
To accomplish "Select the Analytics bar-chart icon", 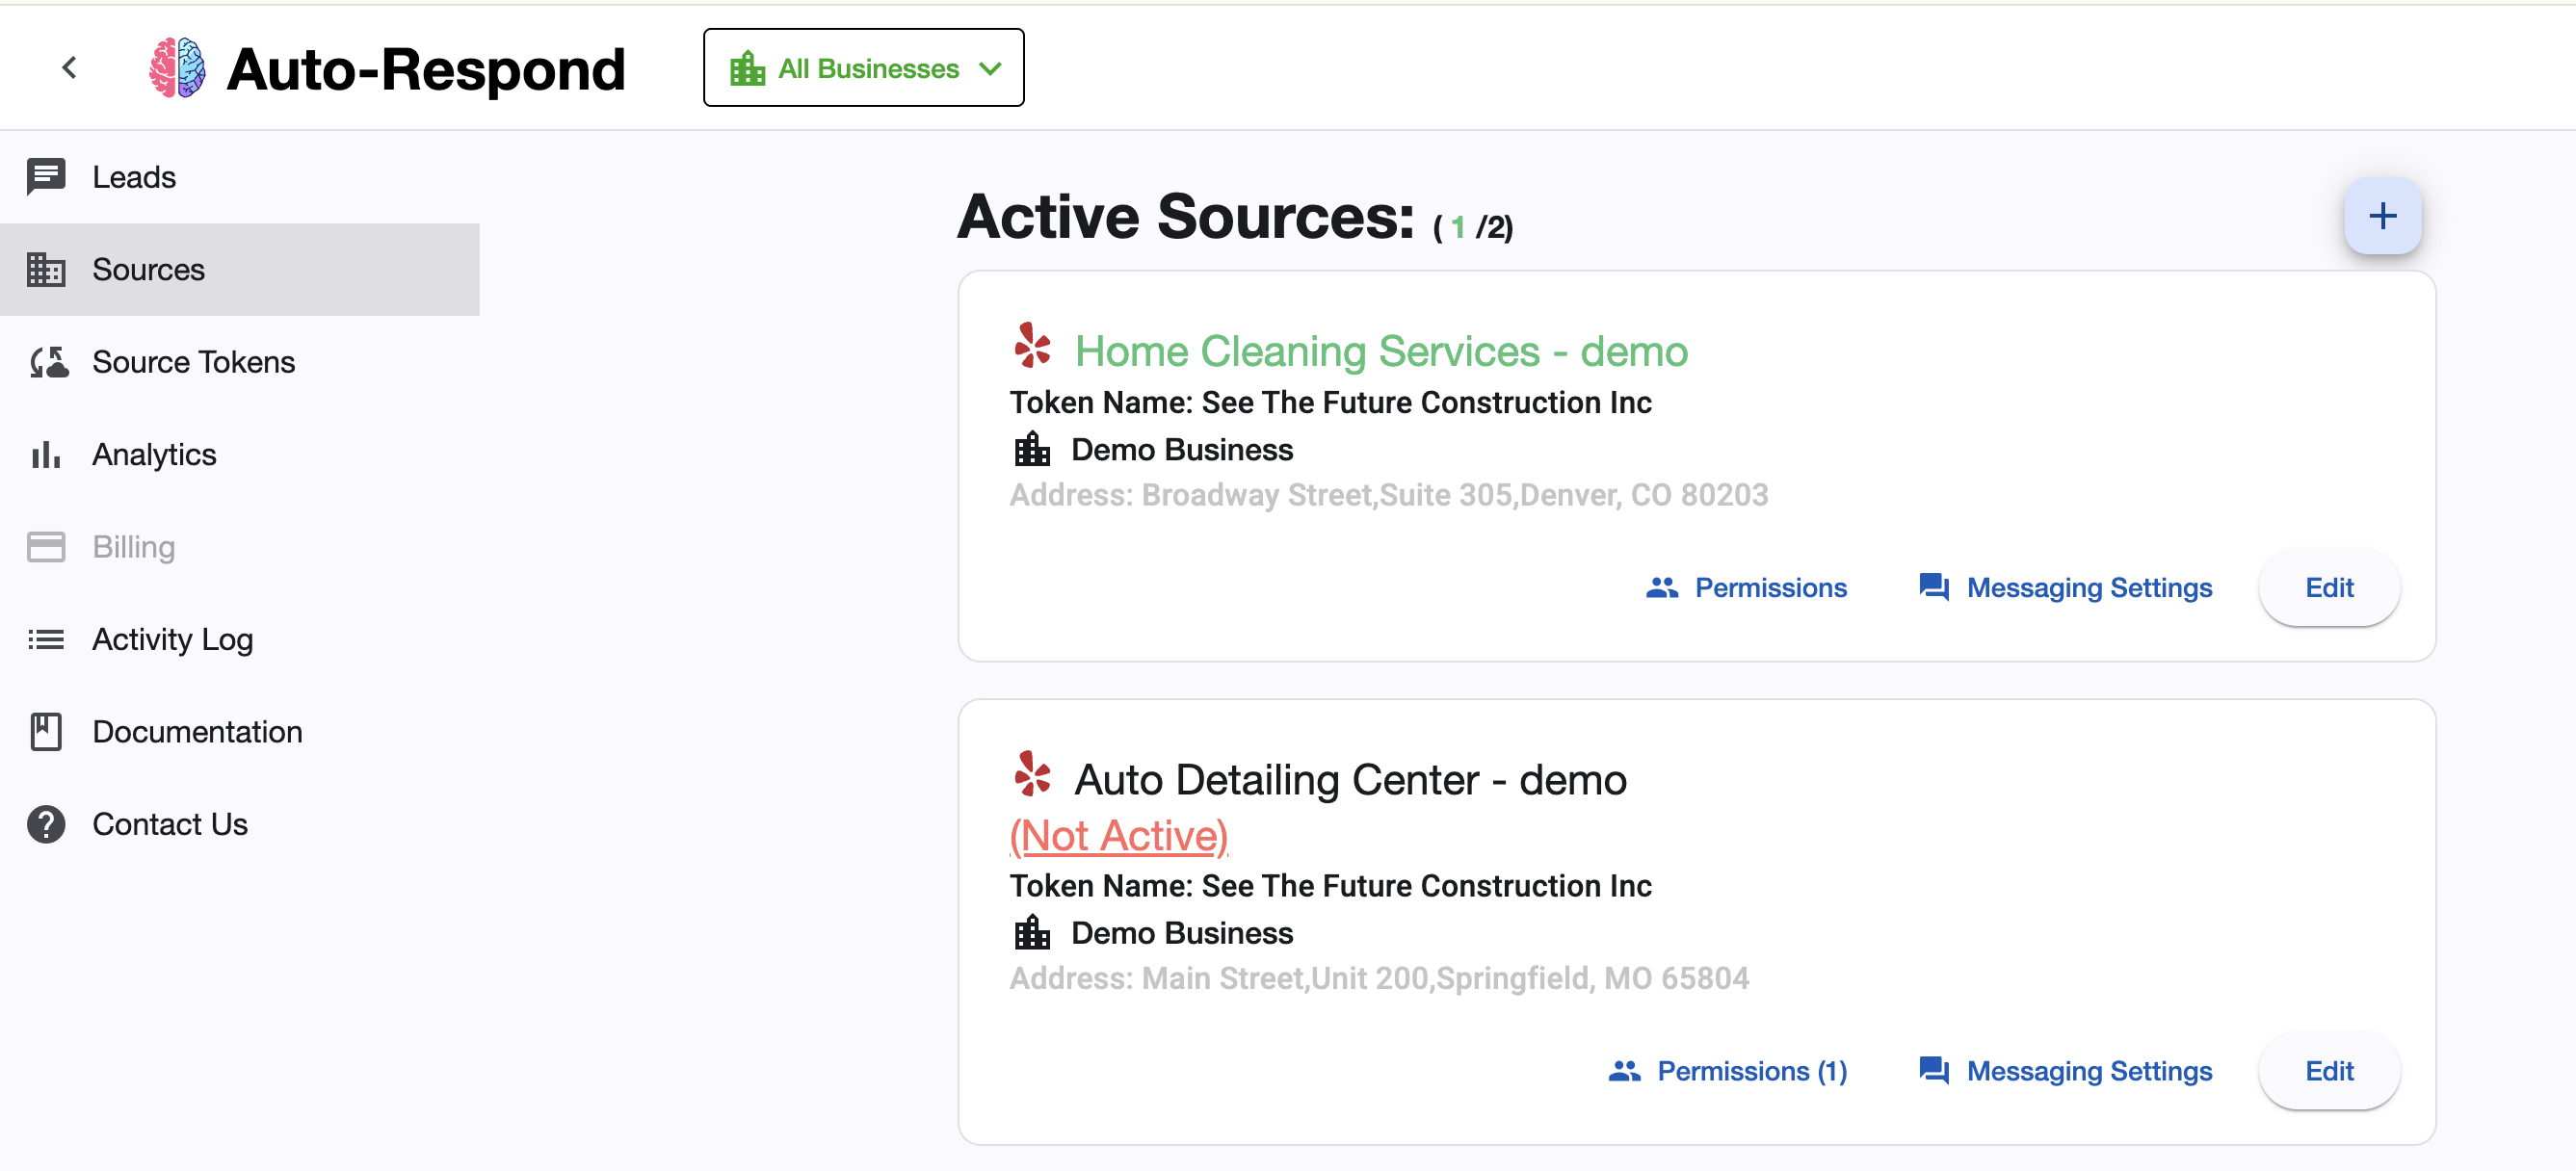I will tap(46, 454).
